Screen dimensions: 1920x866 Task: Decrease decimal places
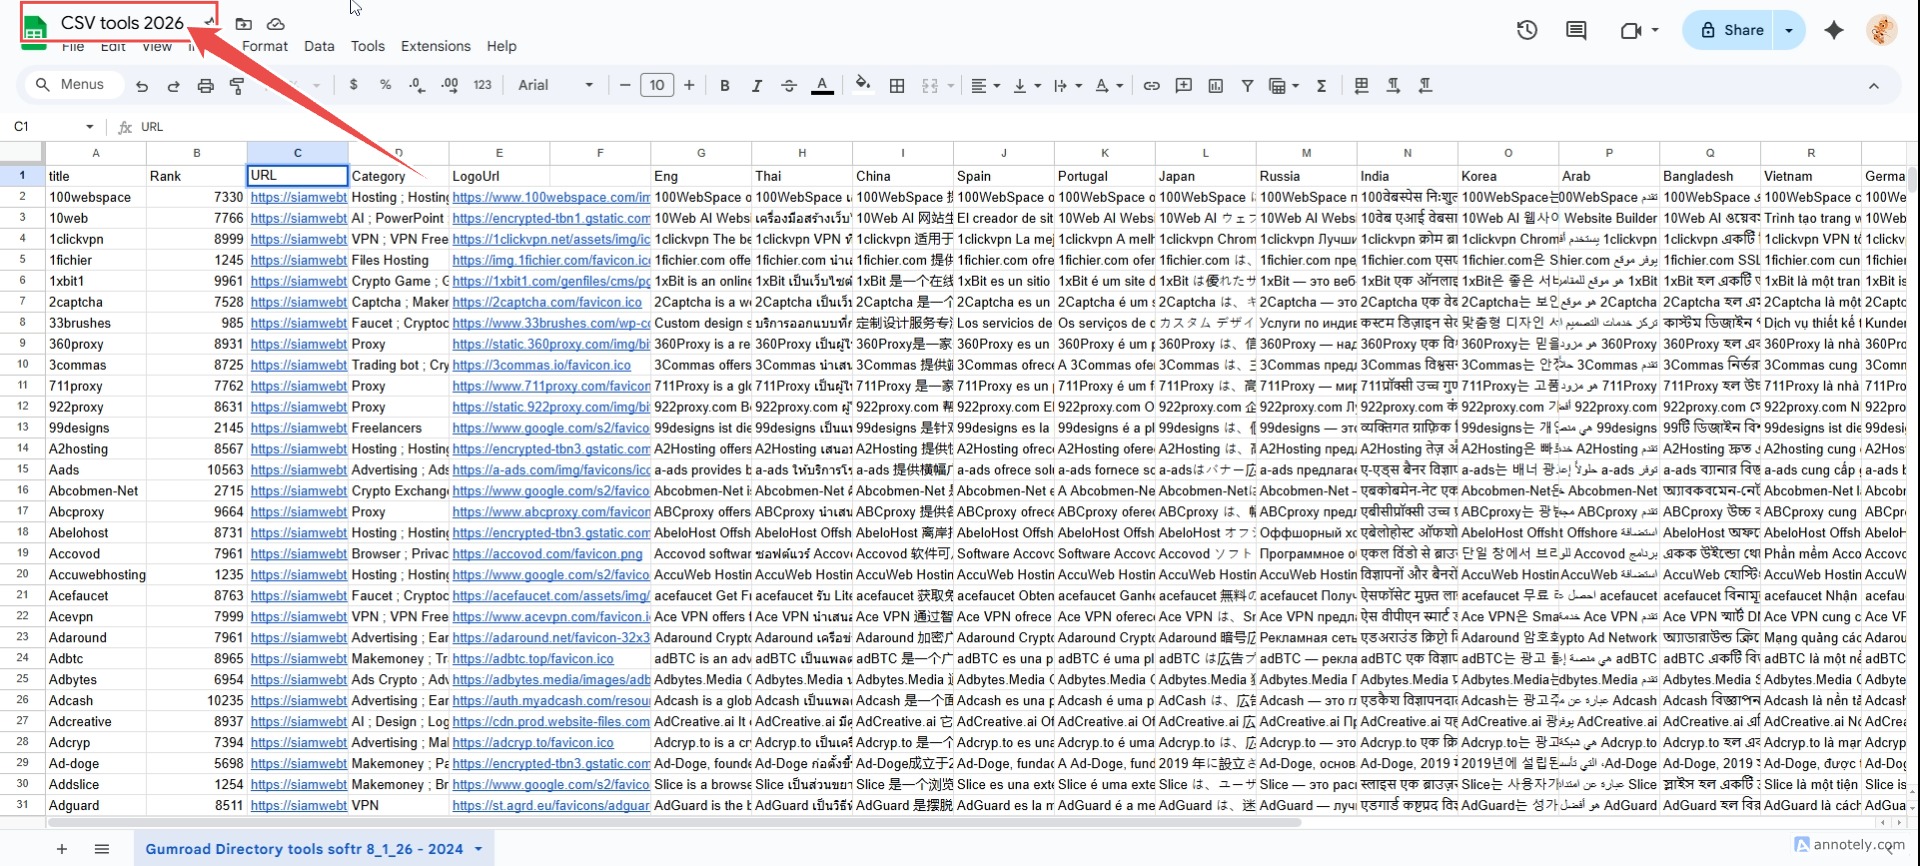pos(417,85)
